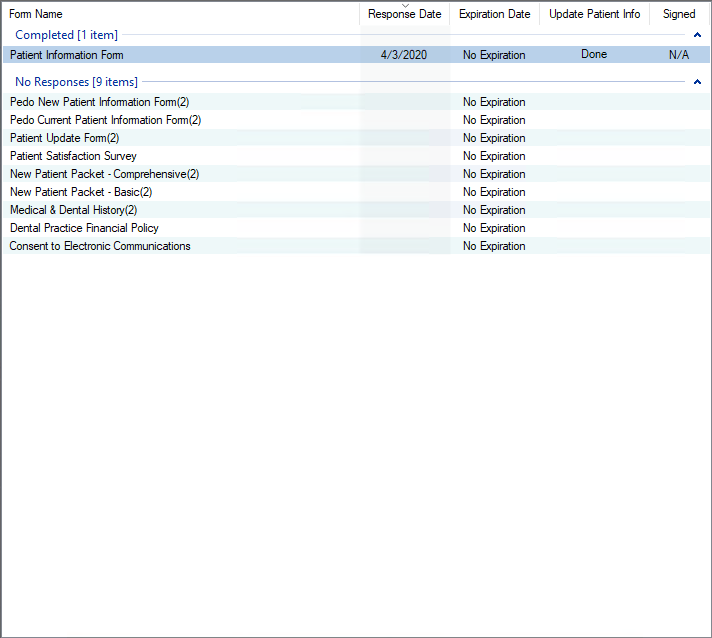Select the Patient Information Form row
The height and width of the screenshot is (638, 712).
point(67,55)
